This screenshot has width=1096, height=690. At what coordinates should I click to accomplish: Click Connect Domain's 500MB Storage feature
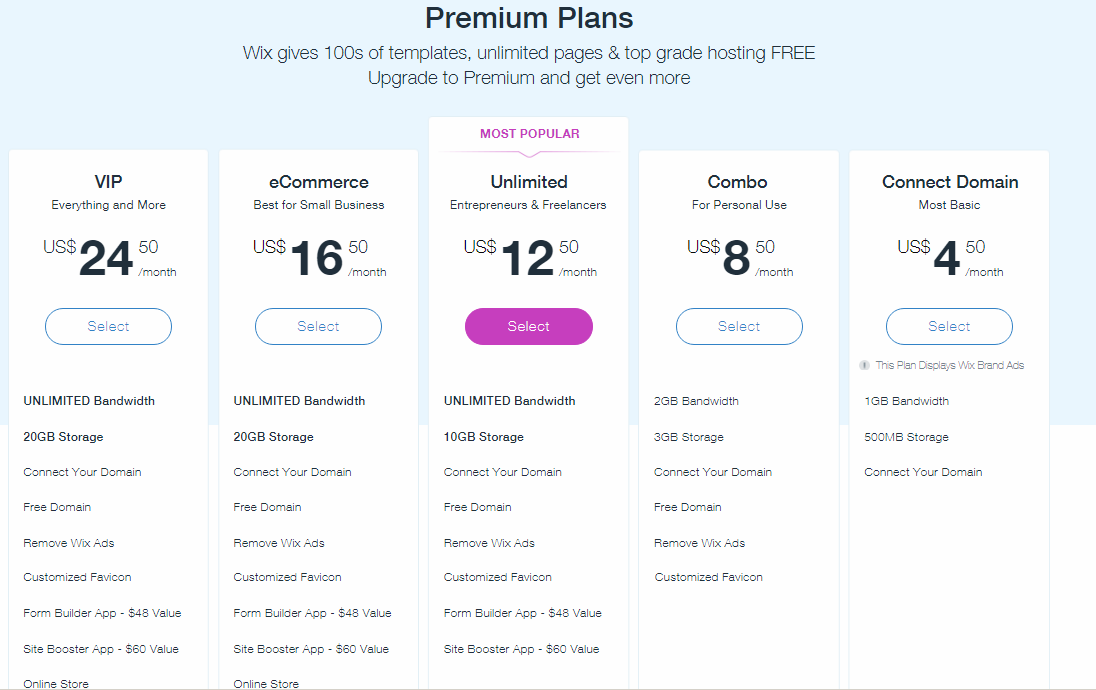[x=906, y=437]
